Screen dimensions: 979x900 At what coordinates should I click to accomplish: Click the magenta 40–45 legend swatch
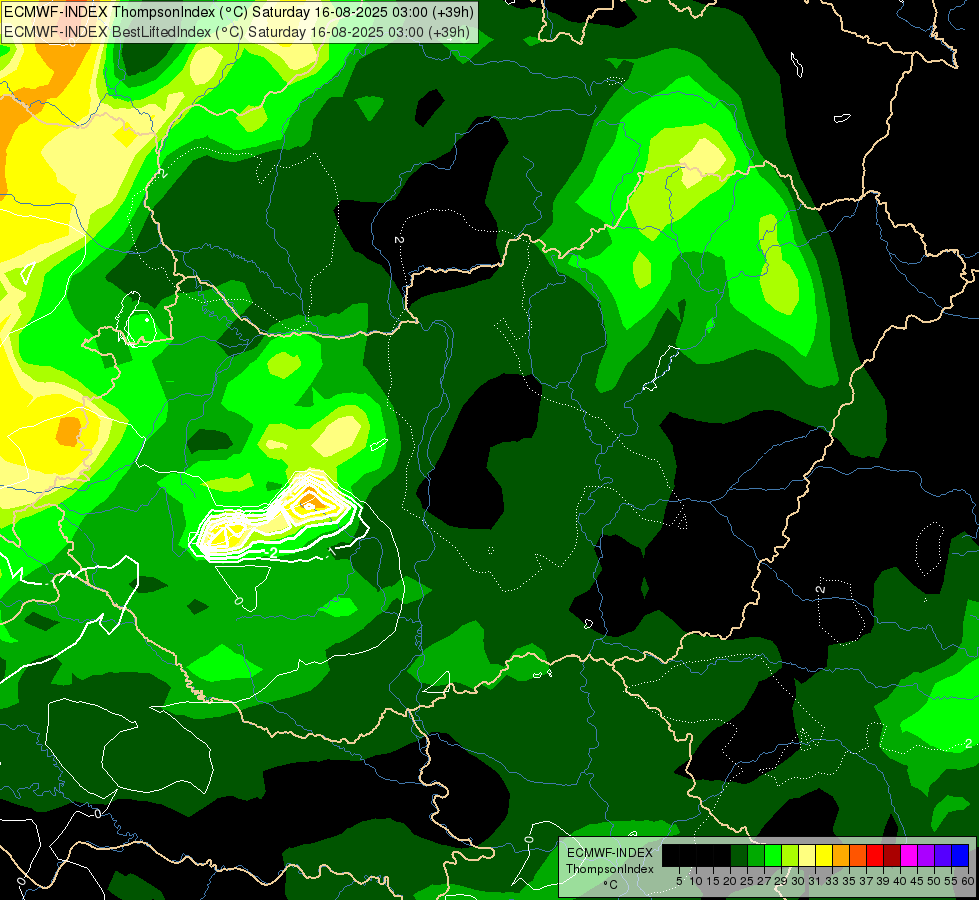click(x=909, y=855)
